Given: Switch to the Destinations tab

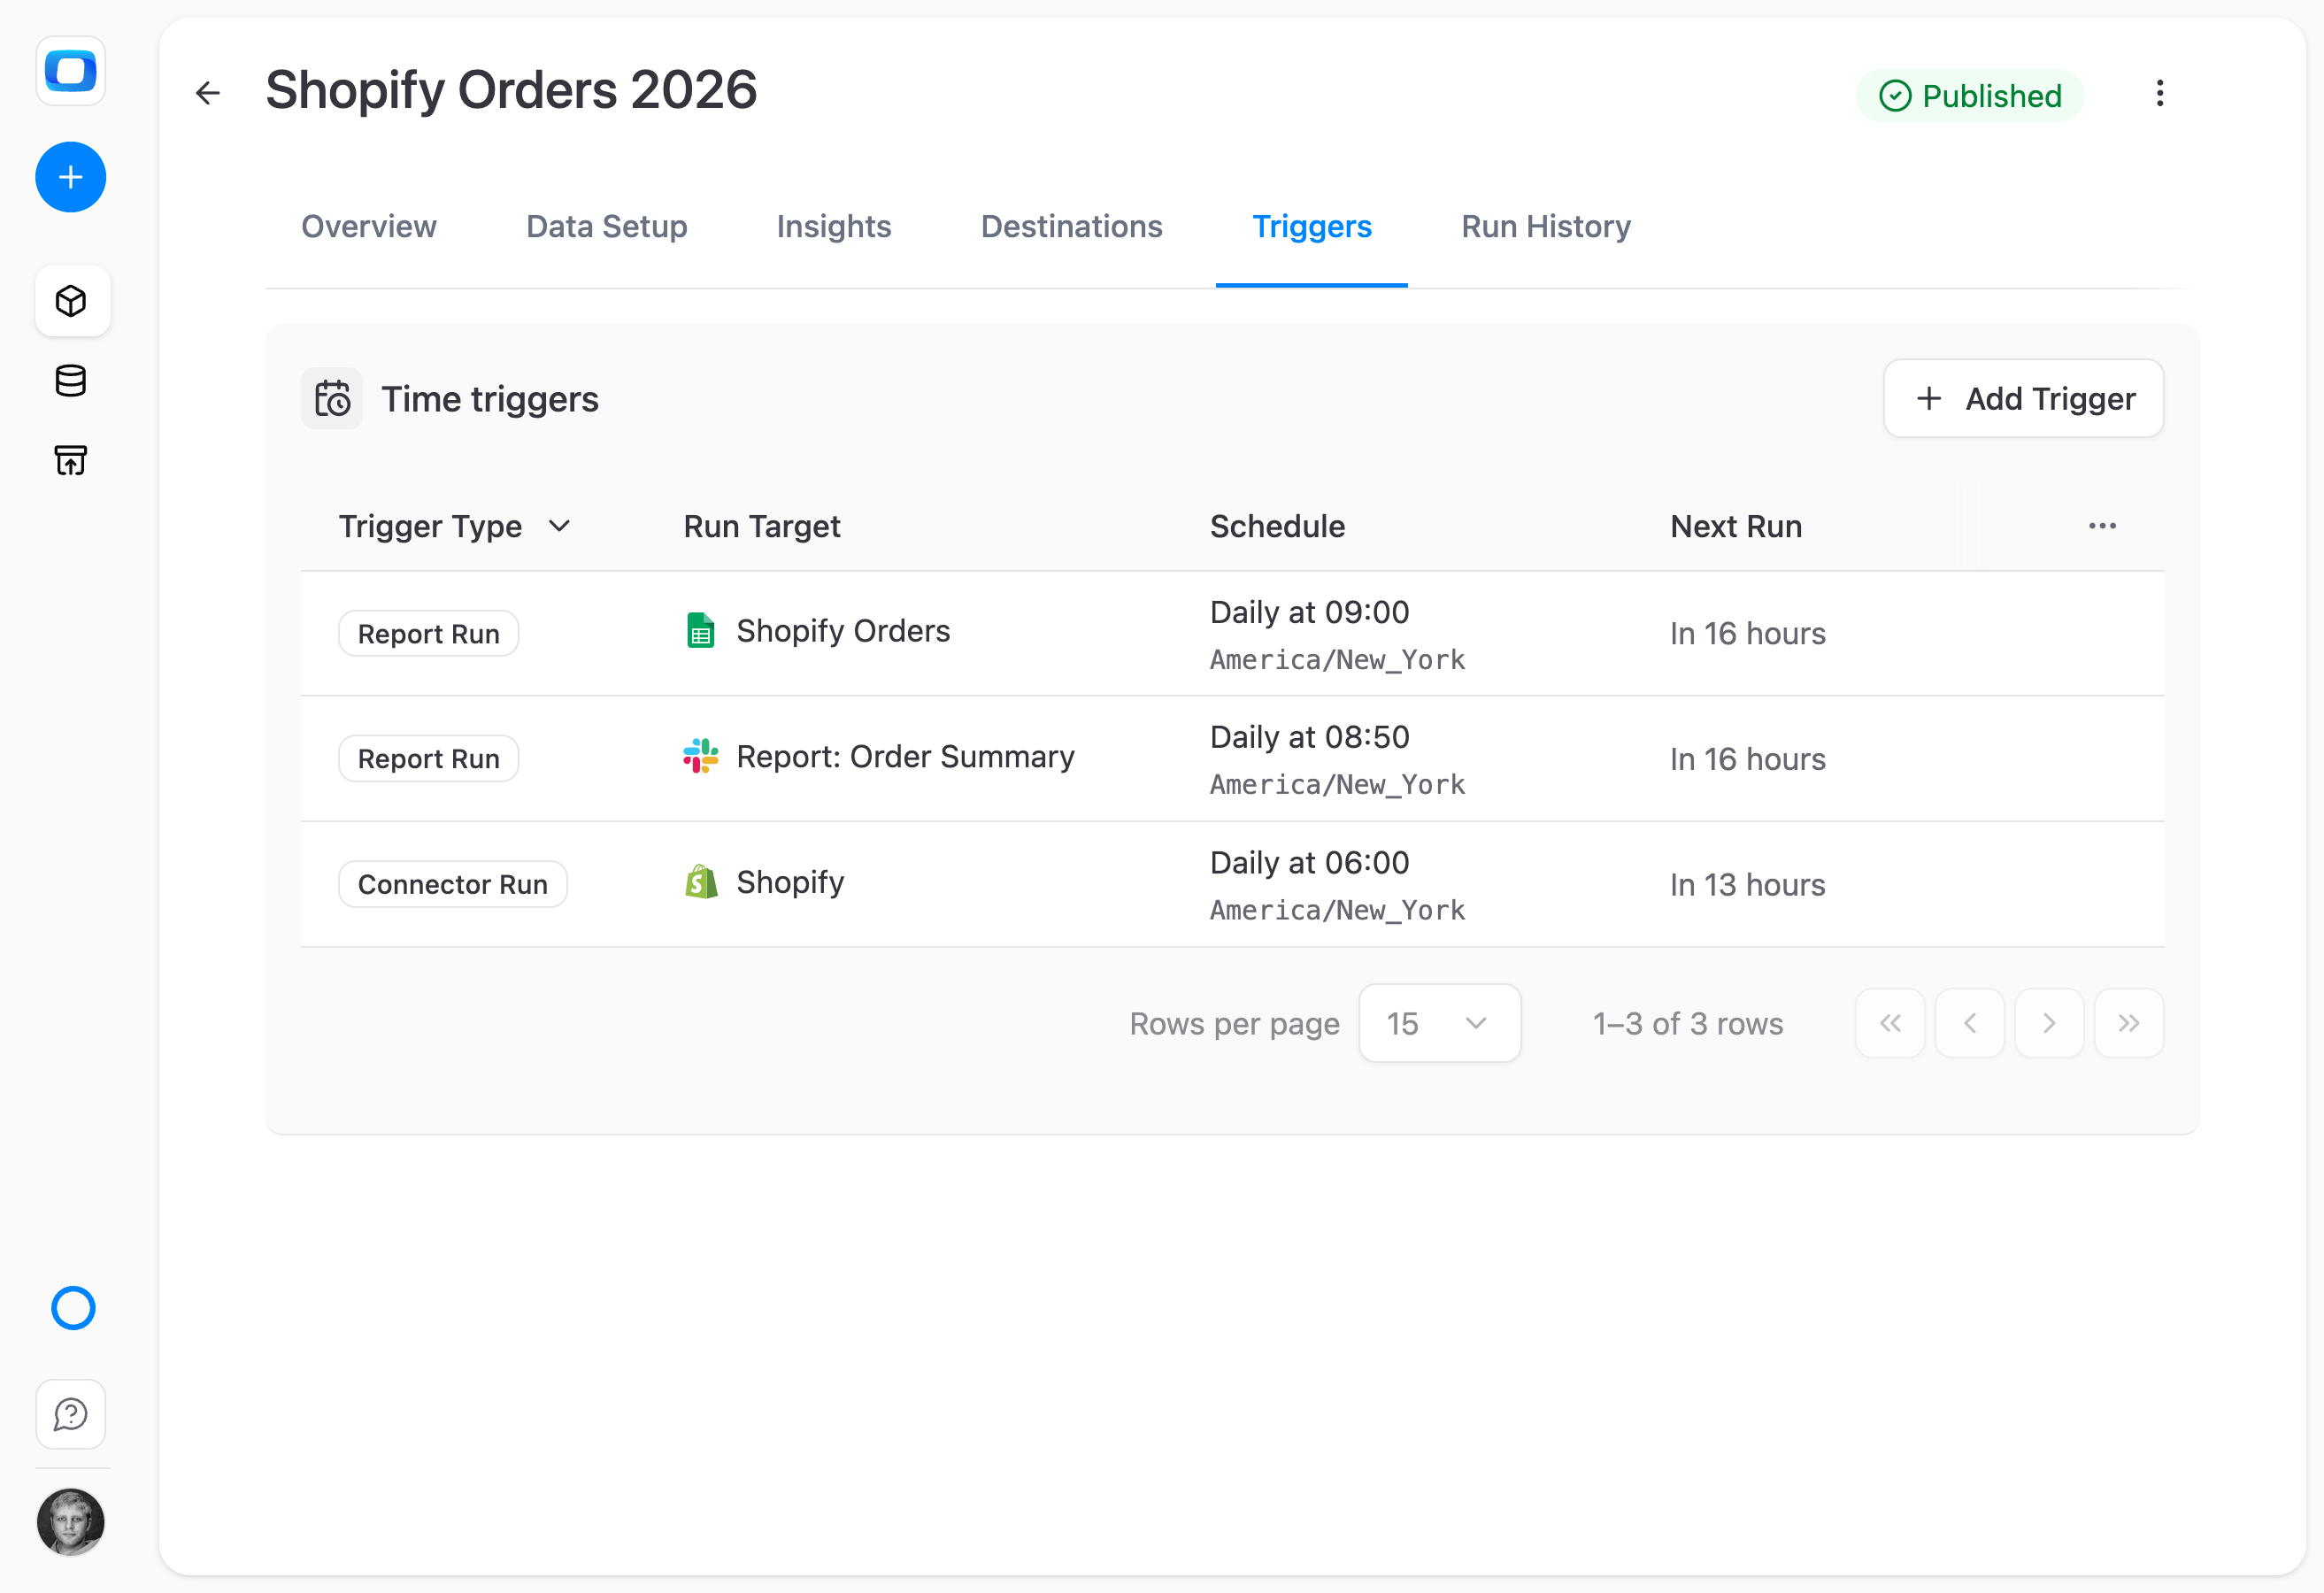Looking at the screenshot, I should point(1072,227).
